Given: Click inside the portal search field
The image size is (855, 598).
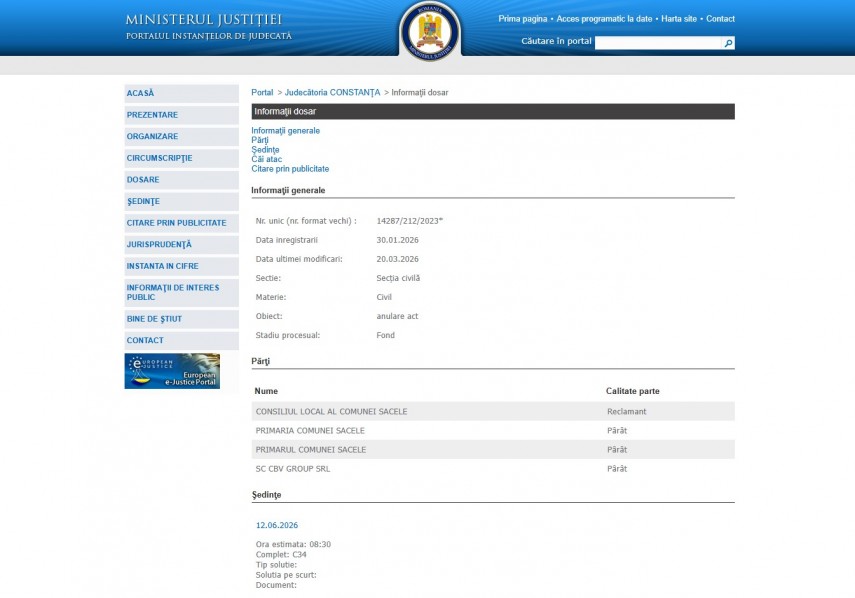Looking at the screenshot, I should click(658, 43).
